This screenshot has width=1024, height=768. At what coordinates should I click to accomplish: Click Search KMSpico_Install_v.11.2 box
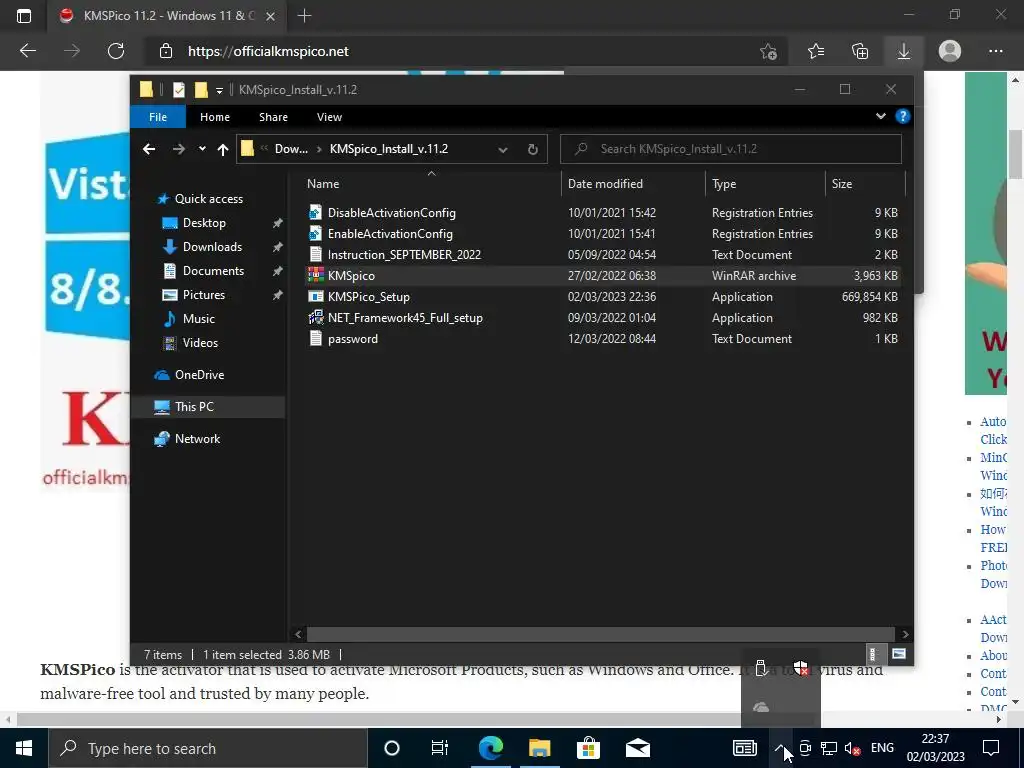[x=731, y=149]
